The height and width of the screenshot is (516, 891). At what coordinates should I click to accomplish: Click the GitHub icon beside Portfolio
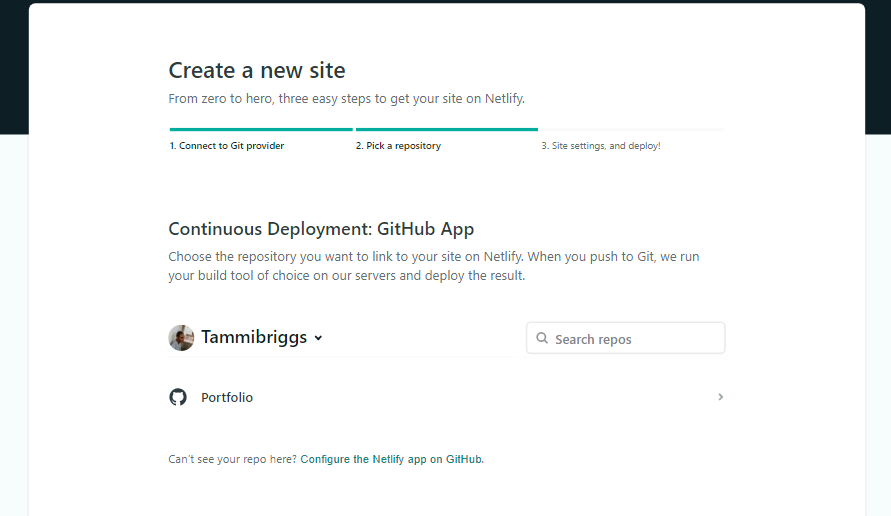(x=178, y=397)
